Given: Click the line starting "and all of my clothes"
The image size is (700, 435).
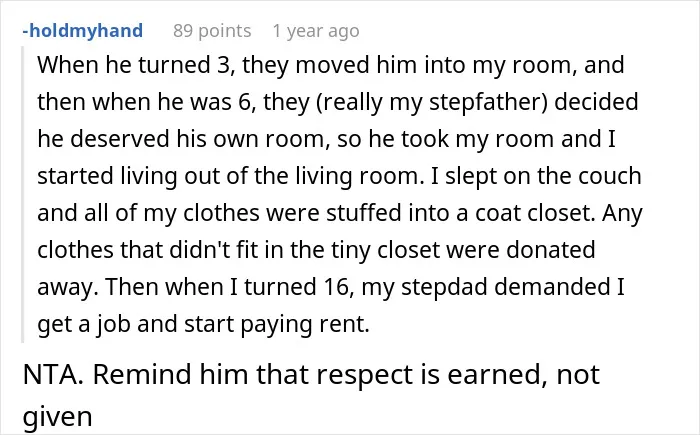Looking at the screenshot, I should (x=340, y=213).
